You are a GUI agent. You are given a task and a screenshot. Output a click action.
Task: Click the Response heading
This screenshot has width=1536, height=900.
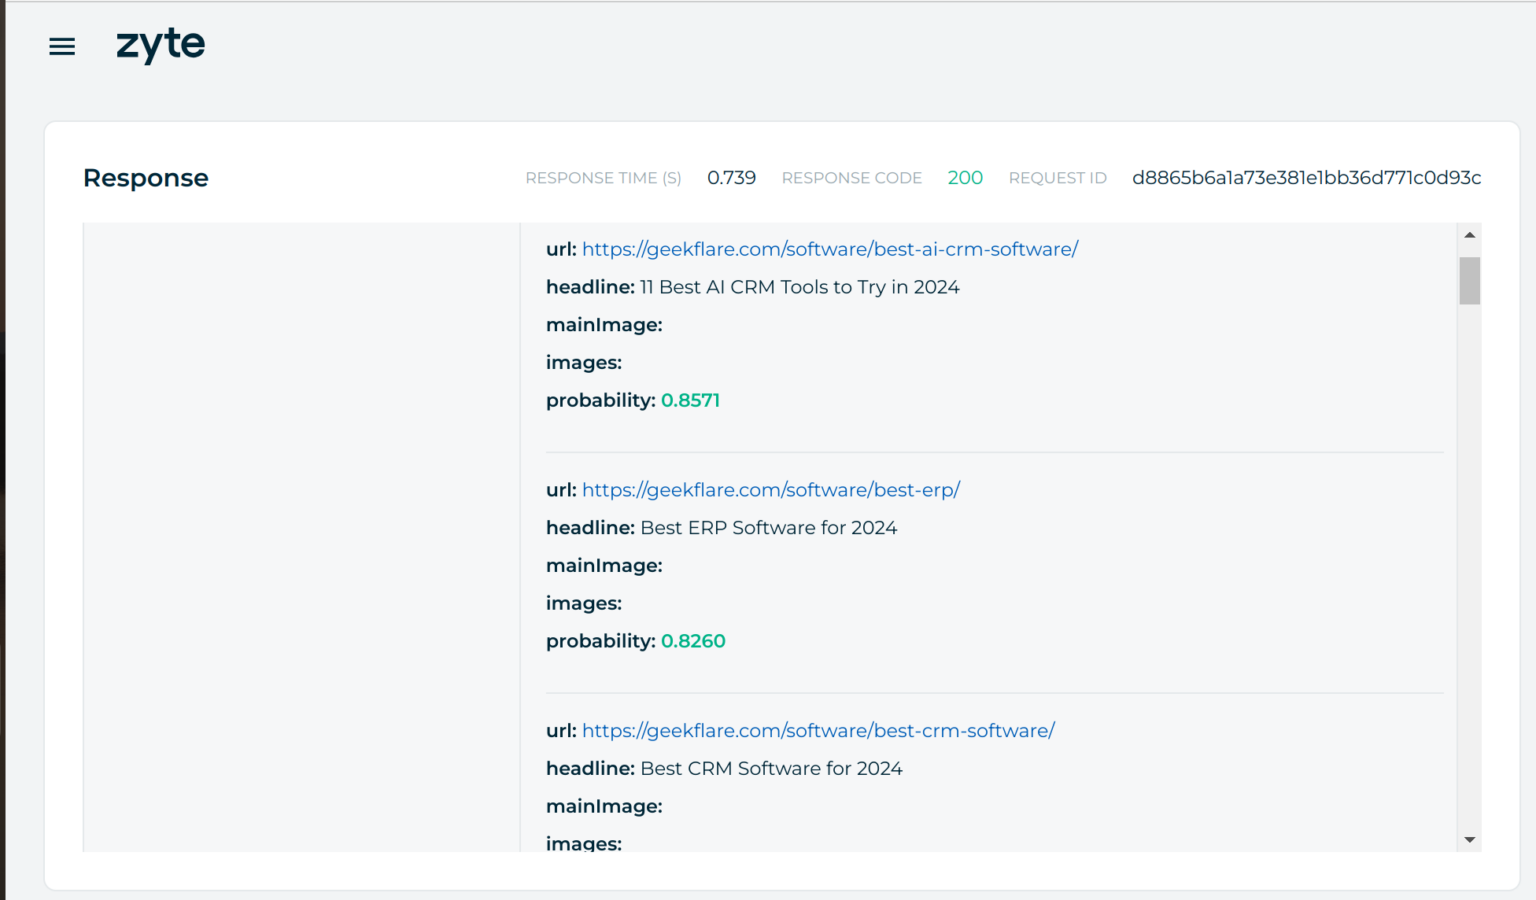(x=145, y=177)
